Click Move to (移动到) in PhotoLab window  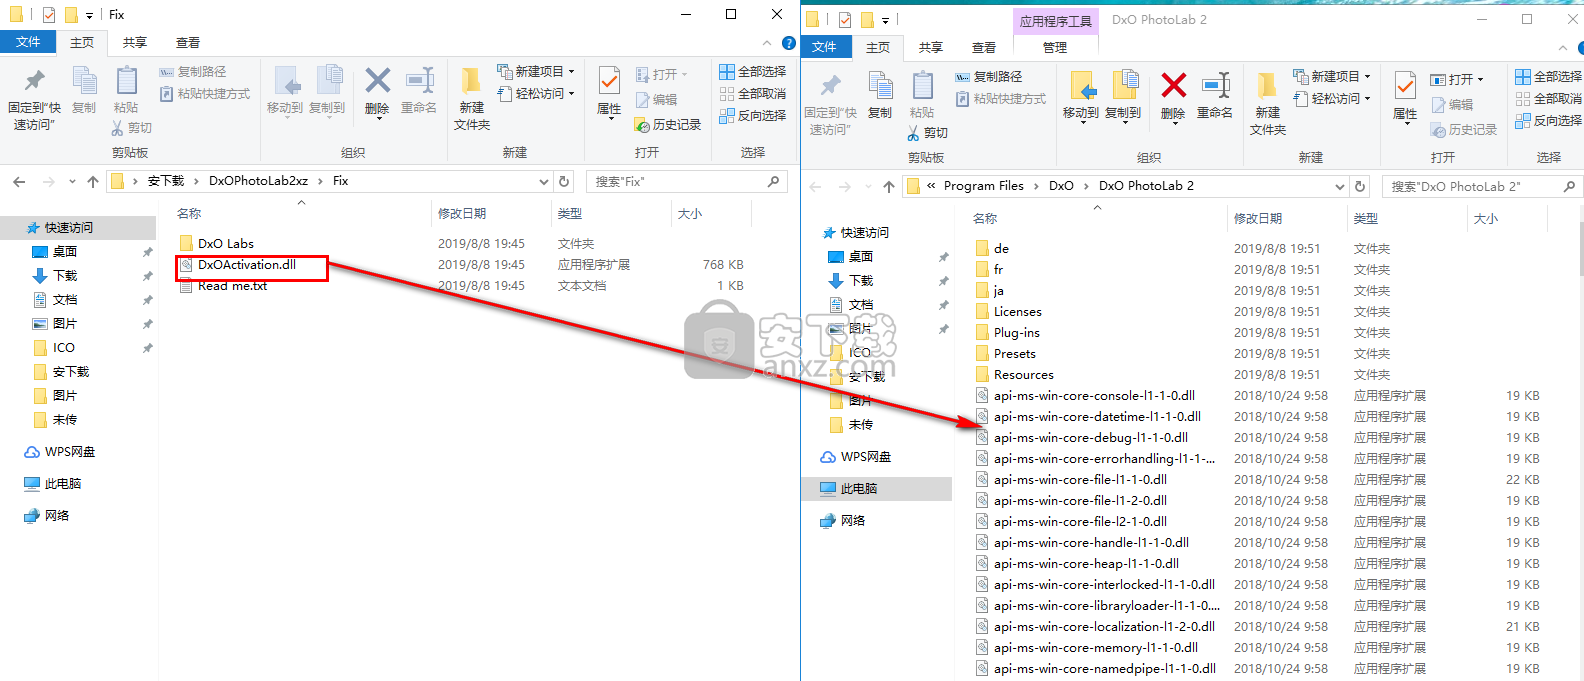pyautogui.click(x=1081, y=95)
